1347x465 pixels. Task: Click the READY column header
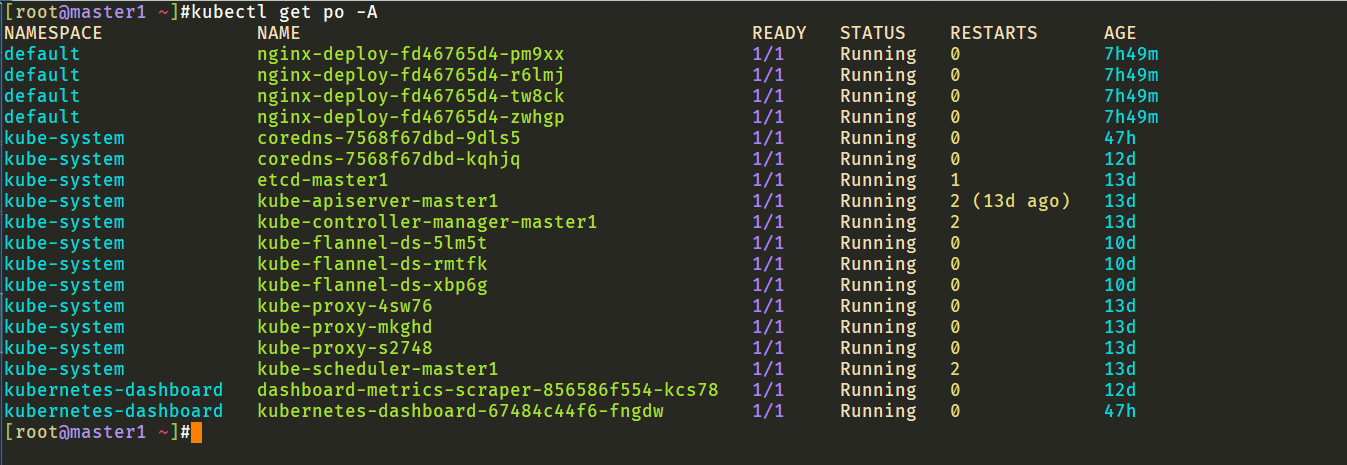pyautogui.click(x=779, y=33)
